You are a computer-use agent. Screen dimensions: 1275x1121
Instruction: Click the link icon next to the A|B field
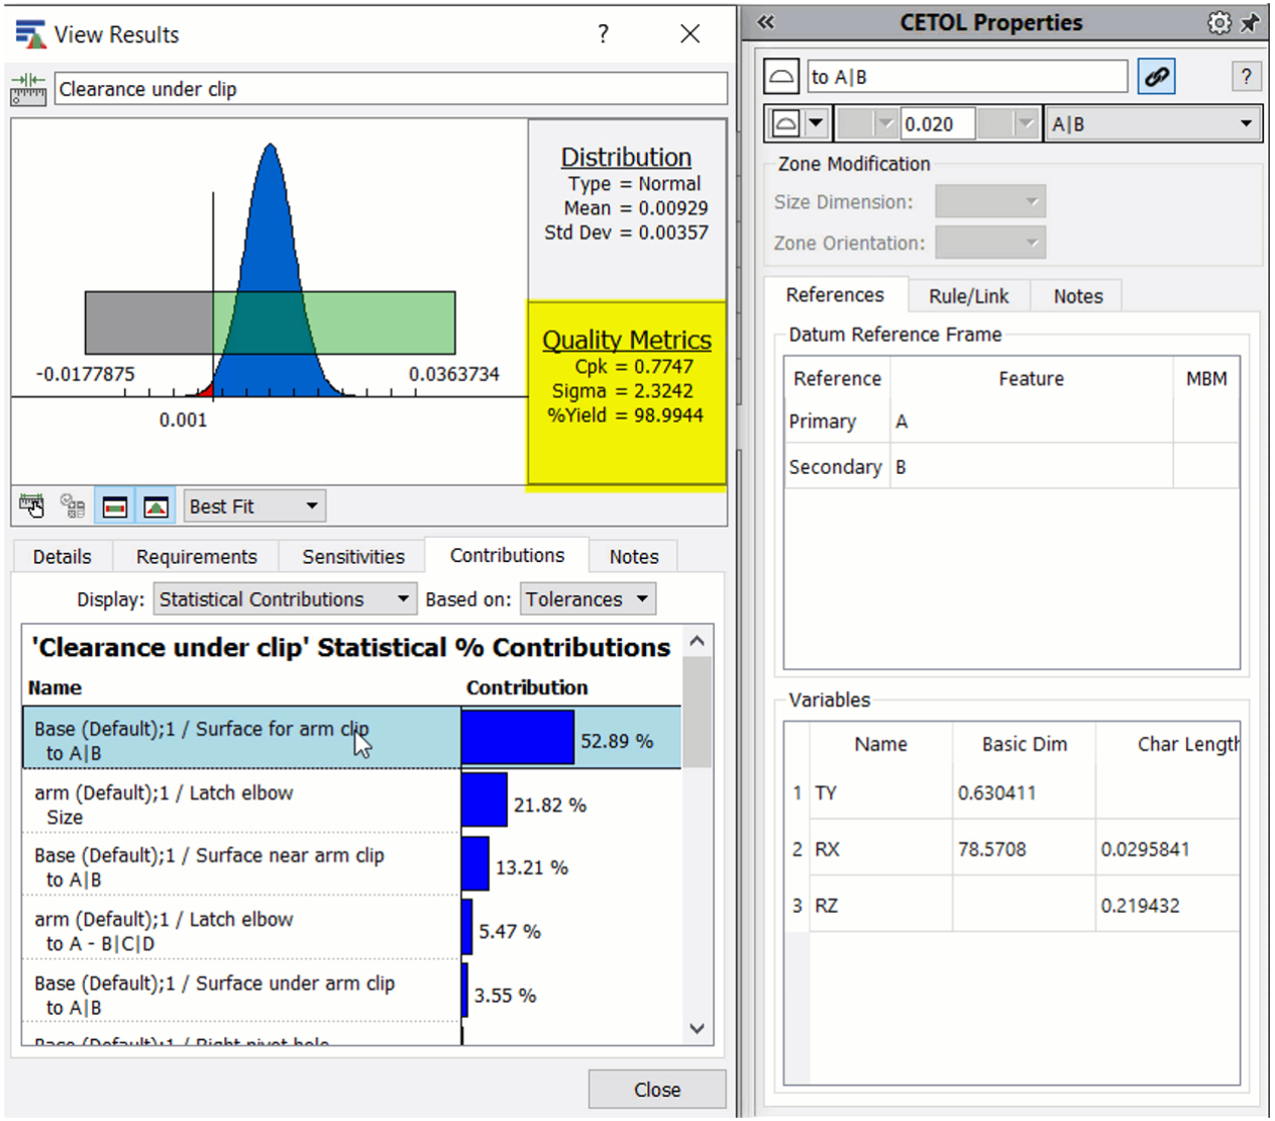click(1156, 75)
